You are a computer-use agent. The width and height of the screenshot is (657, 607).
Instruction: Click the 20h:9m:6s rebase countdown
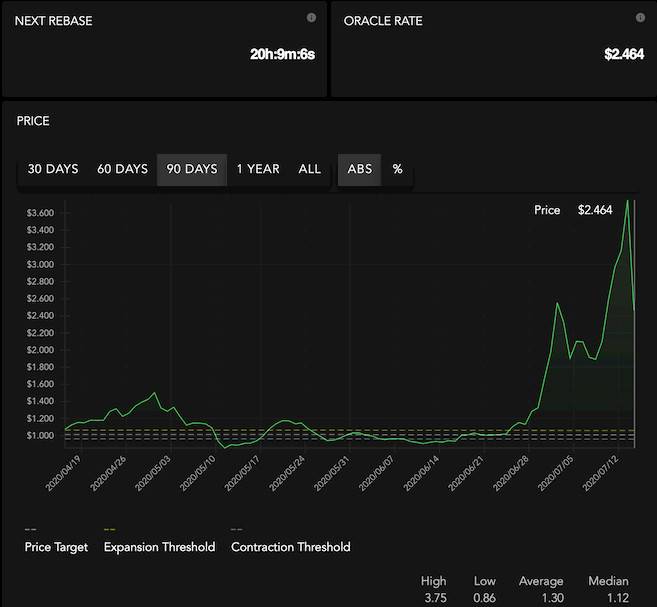click(282, 54)
